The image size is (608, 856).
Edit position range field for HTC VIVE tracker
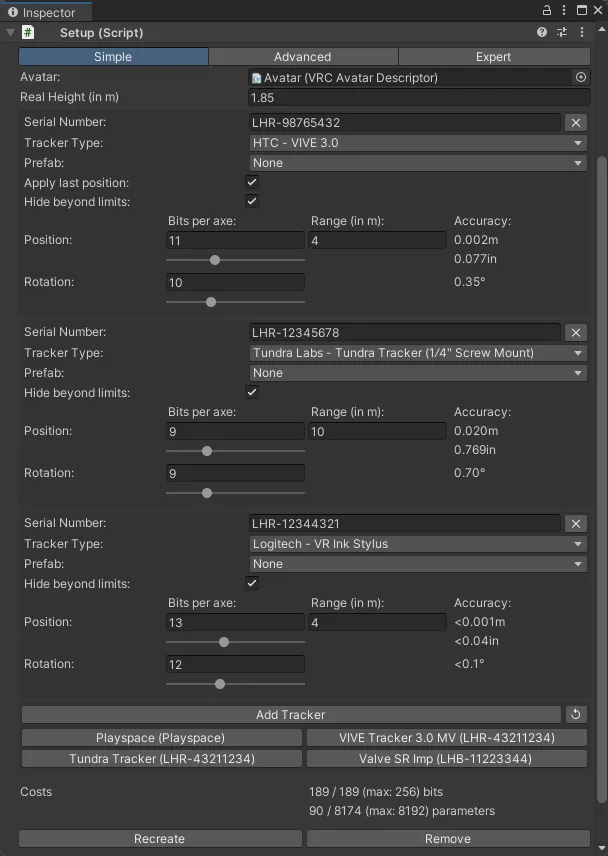click(x=378, y=240)
